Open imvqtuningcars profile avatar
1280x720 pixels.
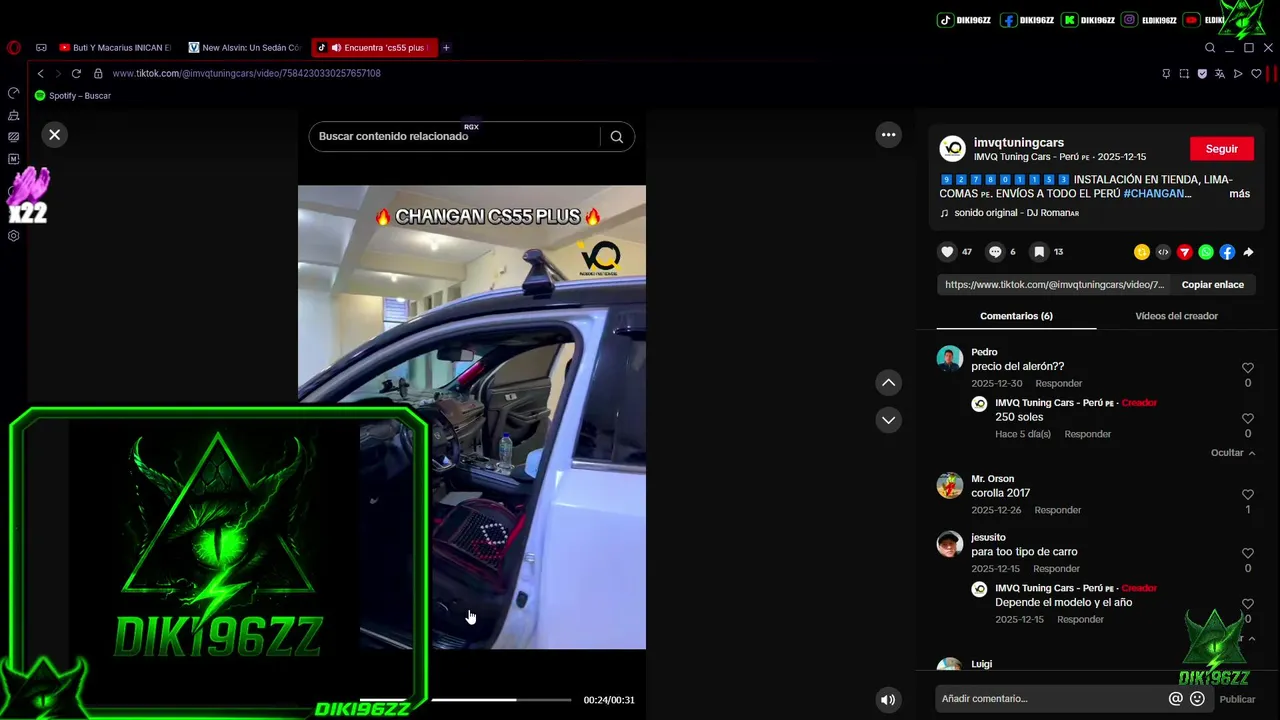pyautogui.click(x=952, y=149)
